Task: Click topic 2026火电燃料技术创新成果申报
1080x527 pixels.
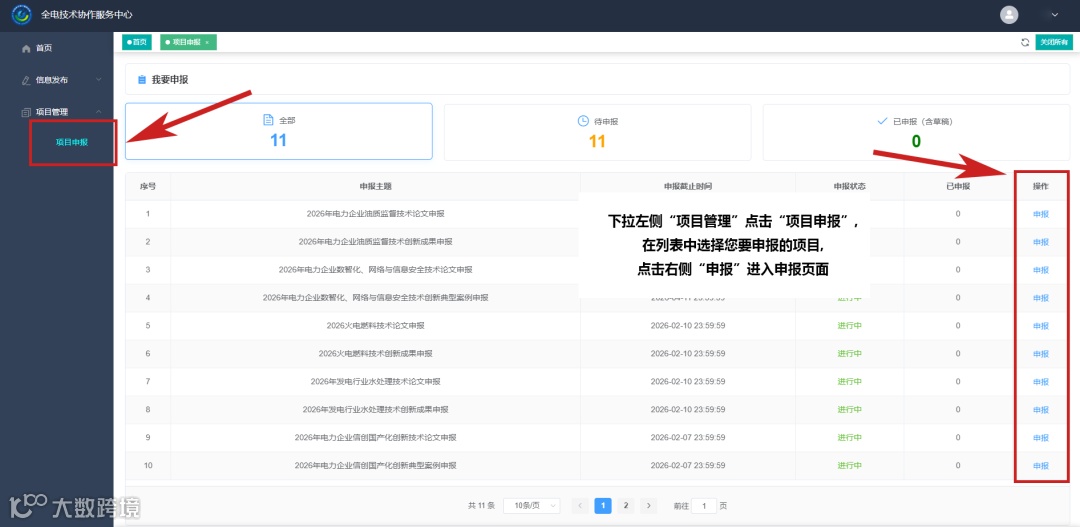Action: (375, 353)
